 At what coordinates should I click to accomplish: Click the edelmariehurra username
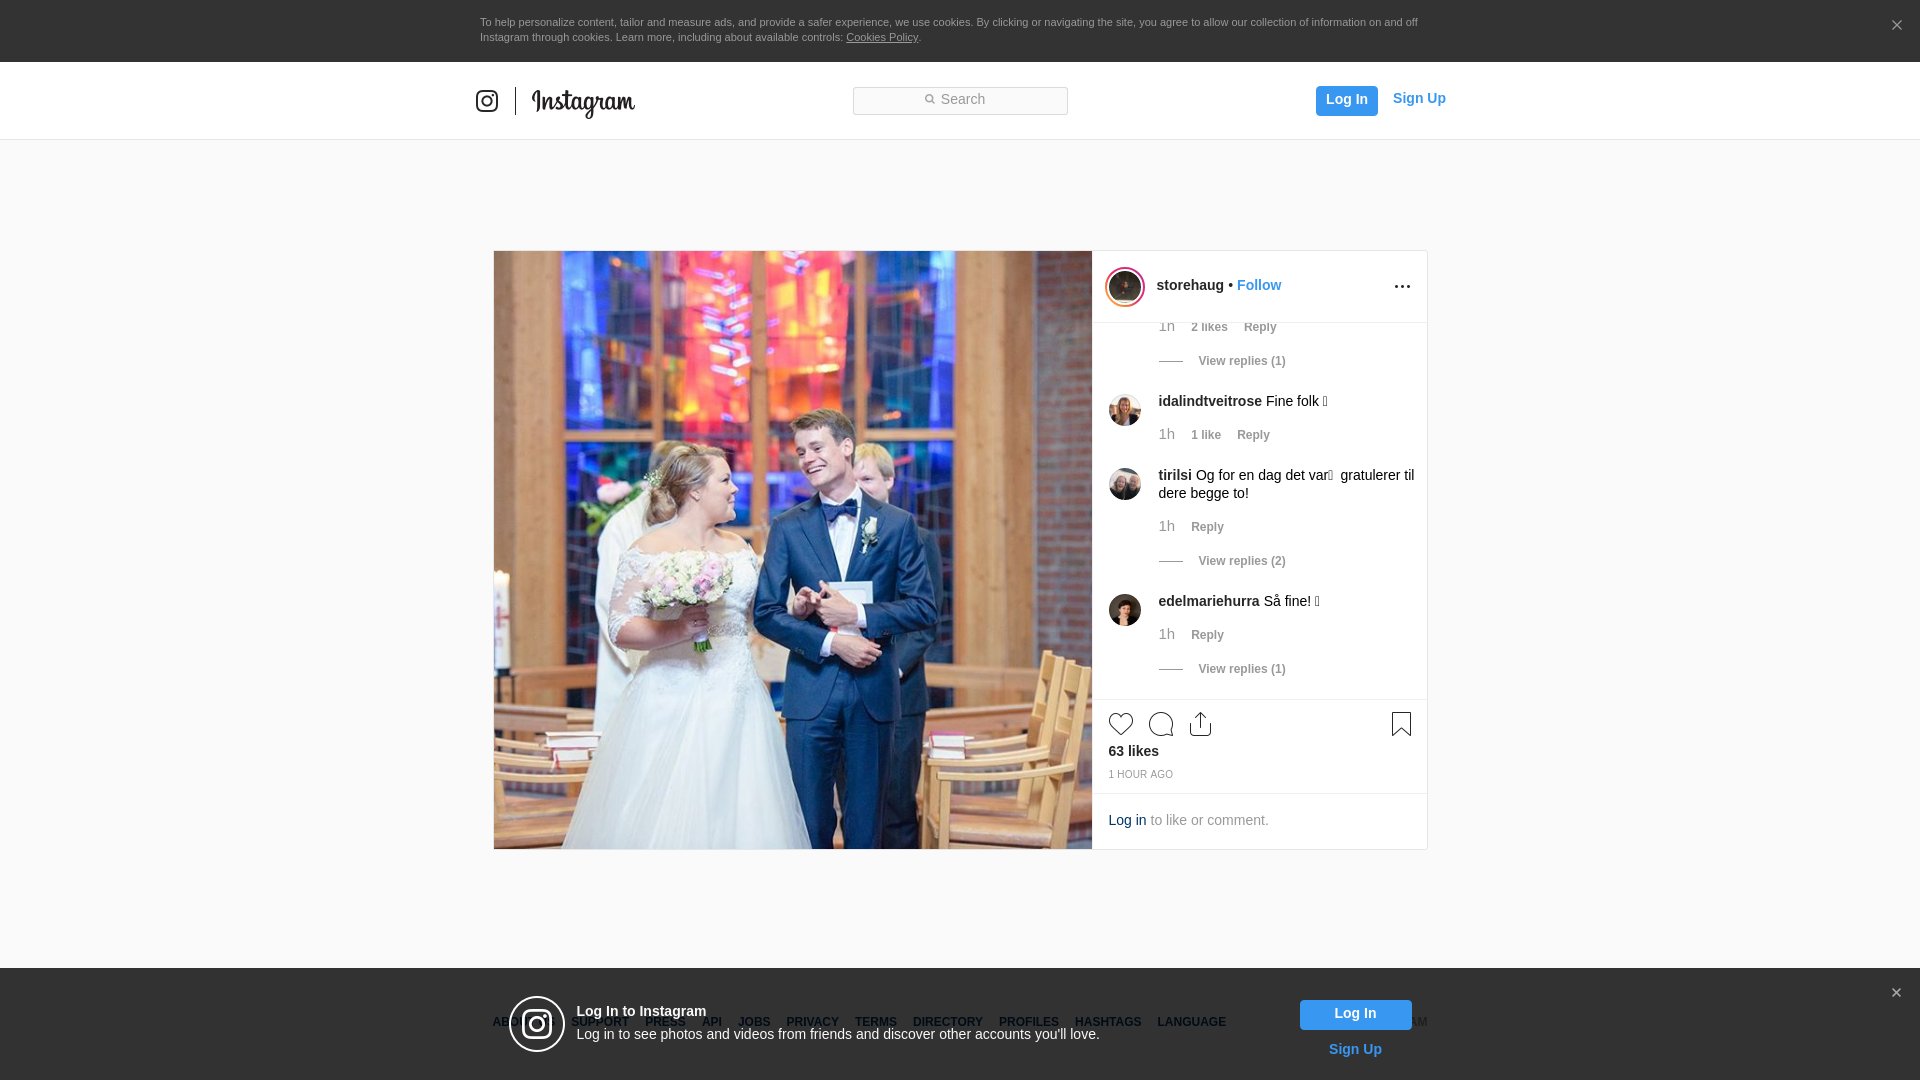1209,601
